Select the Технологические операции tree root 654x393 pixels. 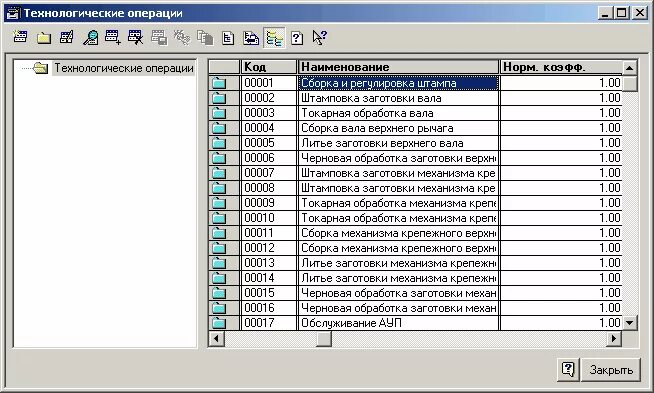pyautogui.click(x=124, y=68)
